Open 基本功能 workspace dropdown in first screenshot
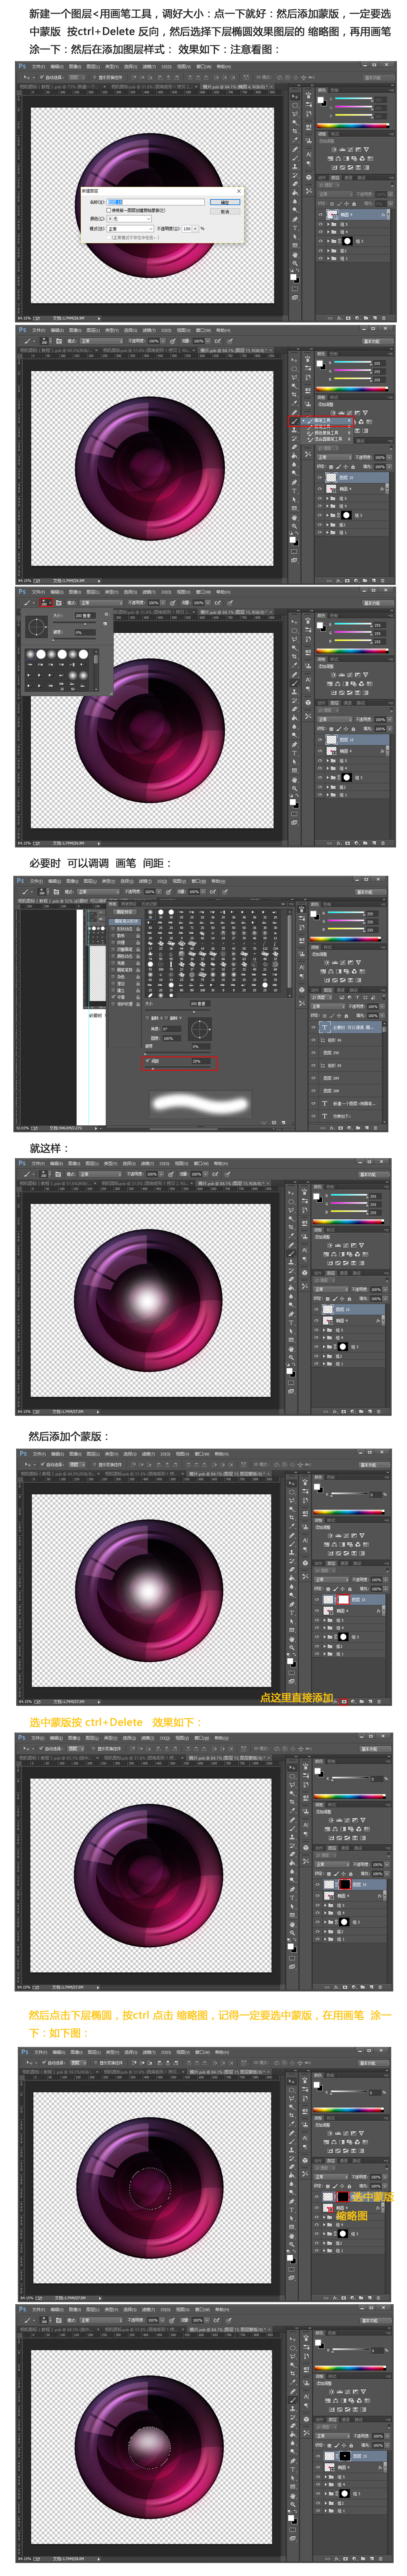 tap(379, 78)
